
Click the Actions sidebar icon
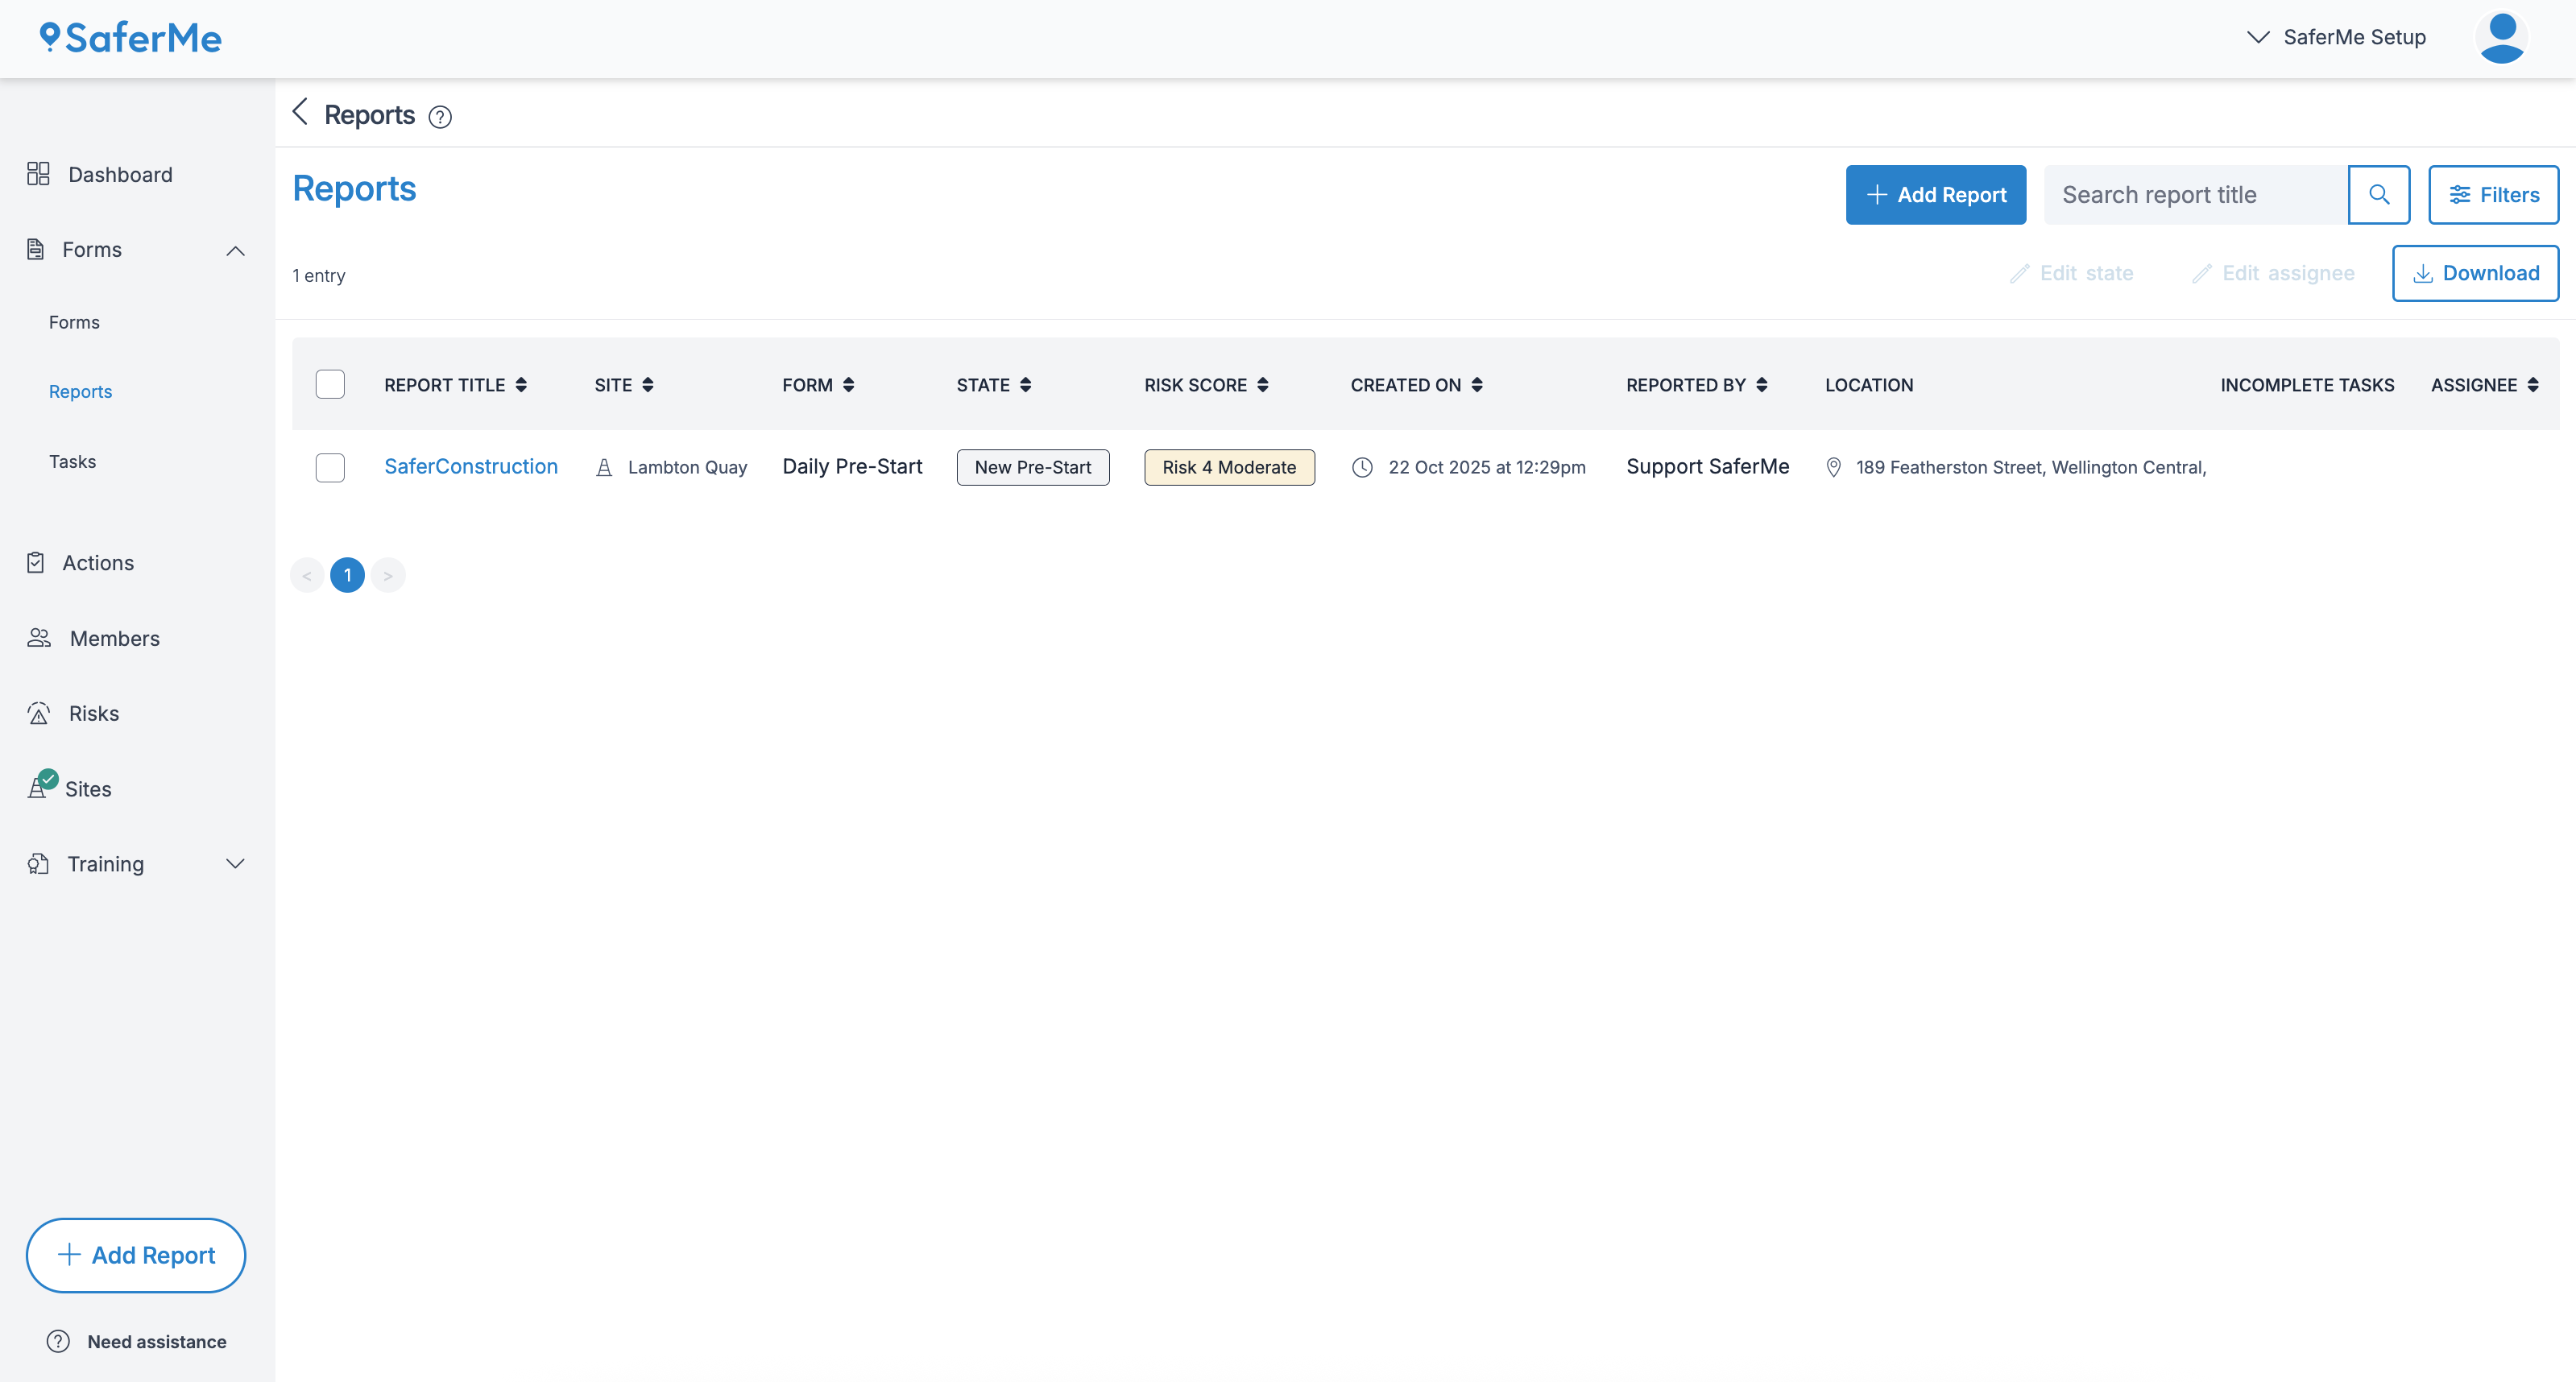click(37, 562)
